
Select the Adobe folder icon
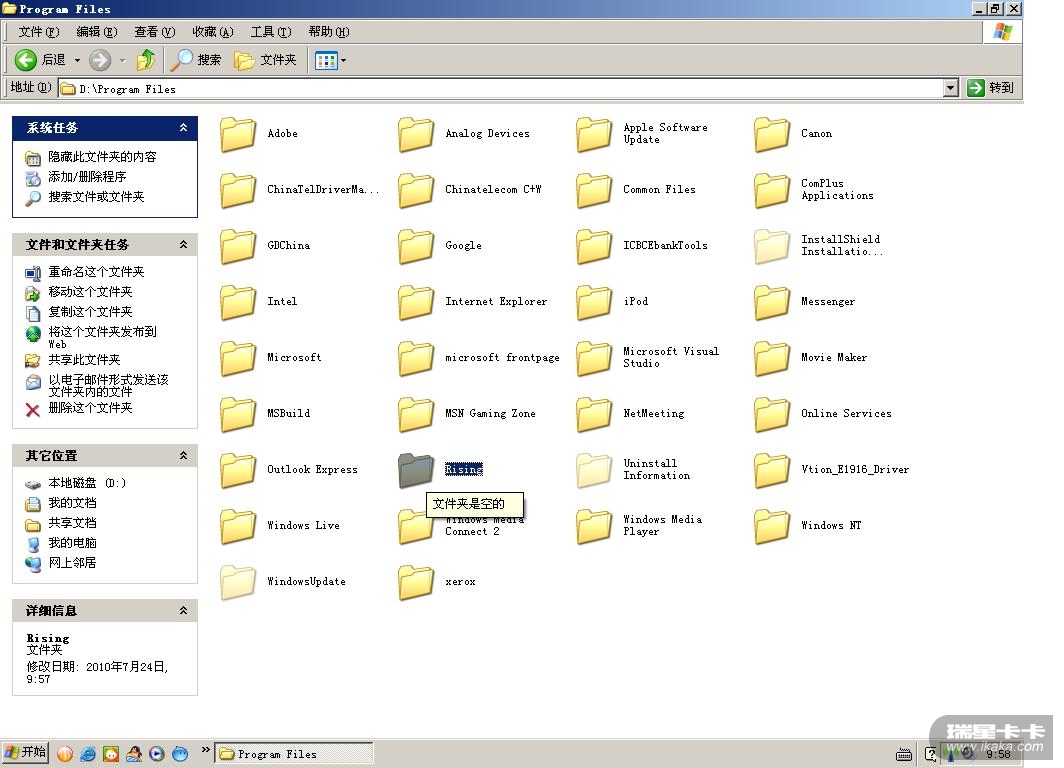(238, 134)
